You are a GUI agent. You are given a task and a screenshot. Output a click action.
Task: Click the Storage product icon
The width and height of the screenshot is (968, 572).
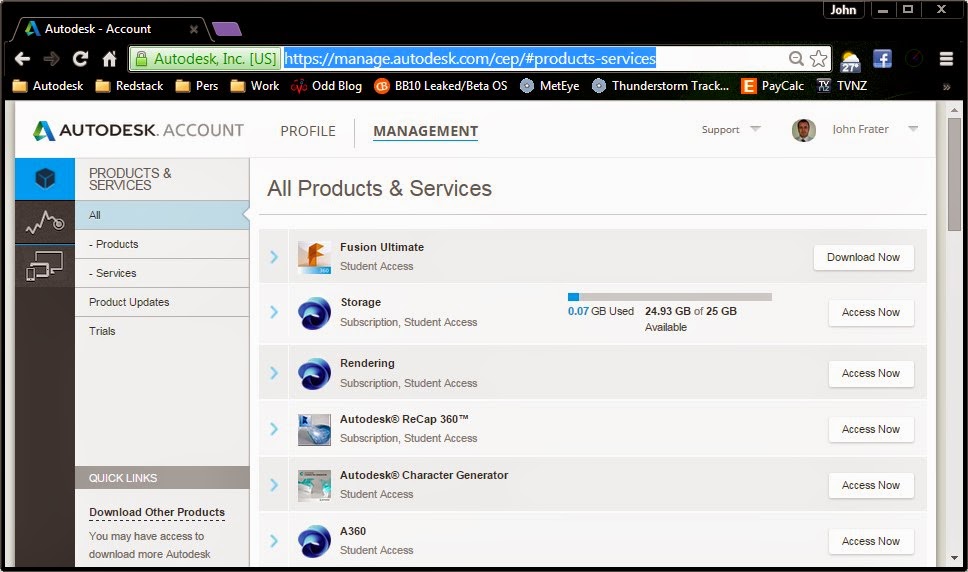[x=314, y=313]
